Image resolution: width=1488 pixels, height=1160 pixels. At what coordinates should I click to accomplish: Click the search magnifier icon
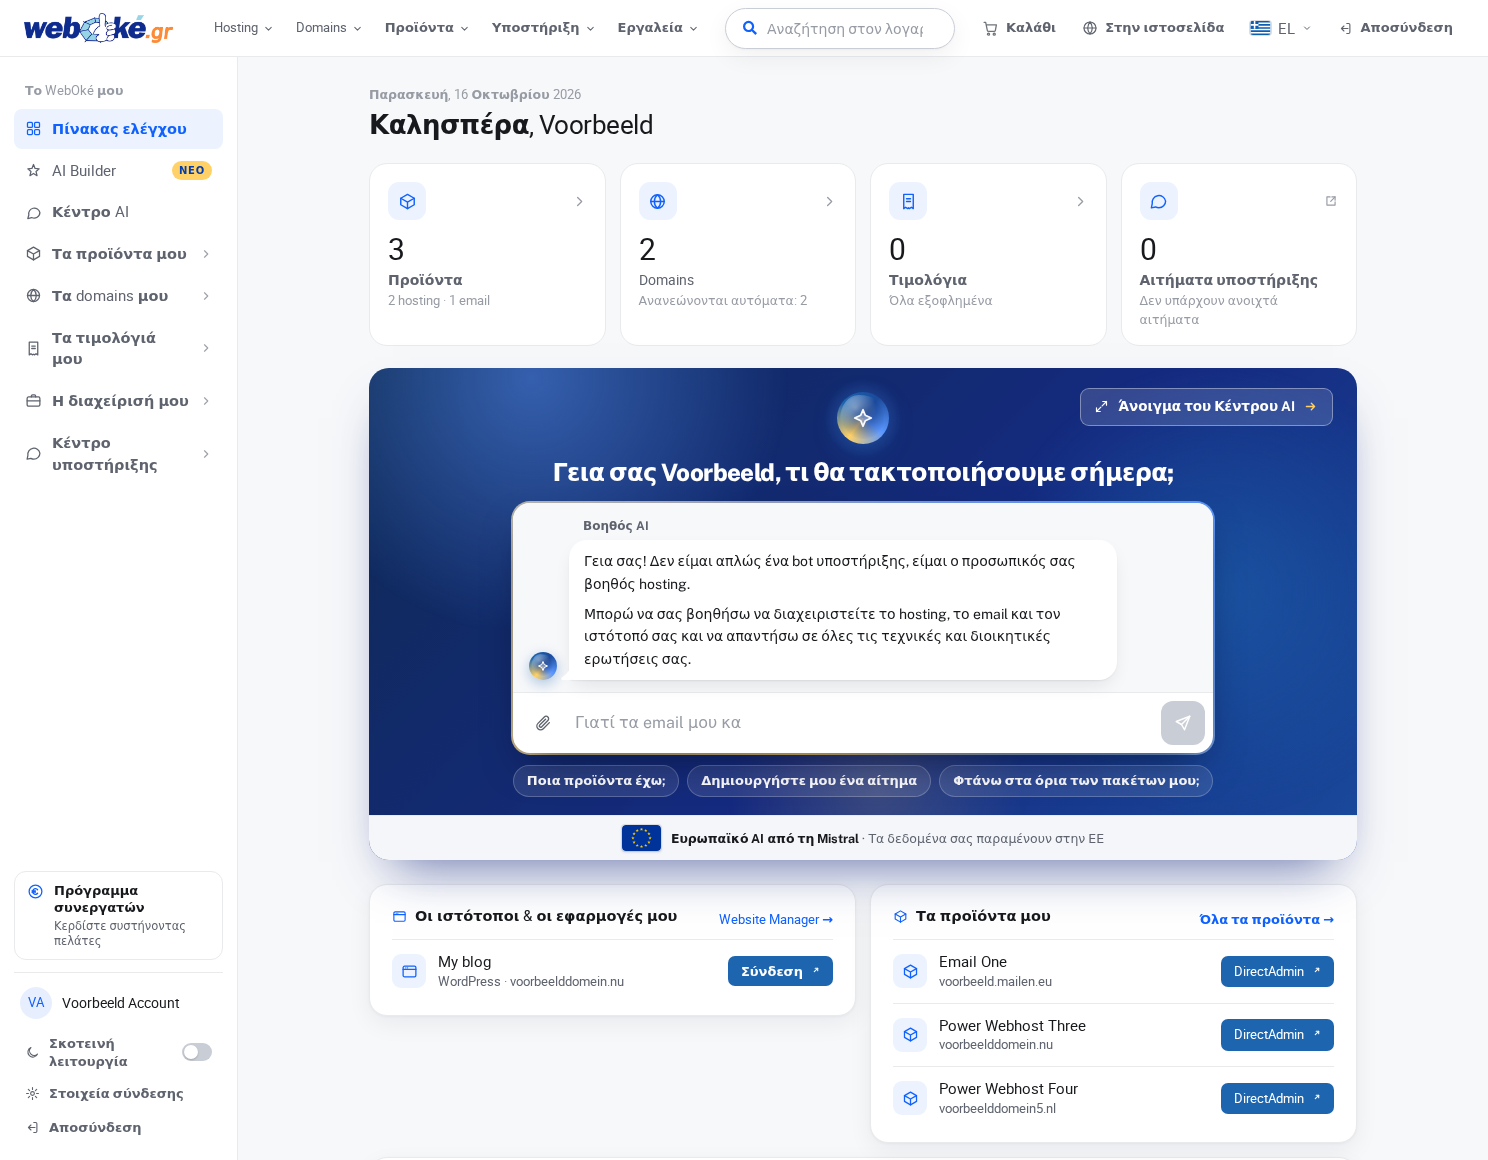click(x=750, y=28)
